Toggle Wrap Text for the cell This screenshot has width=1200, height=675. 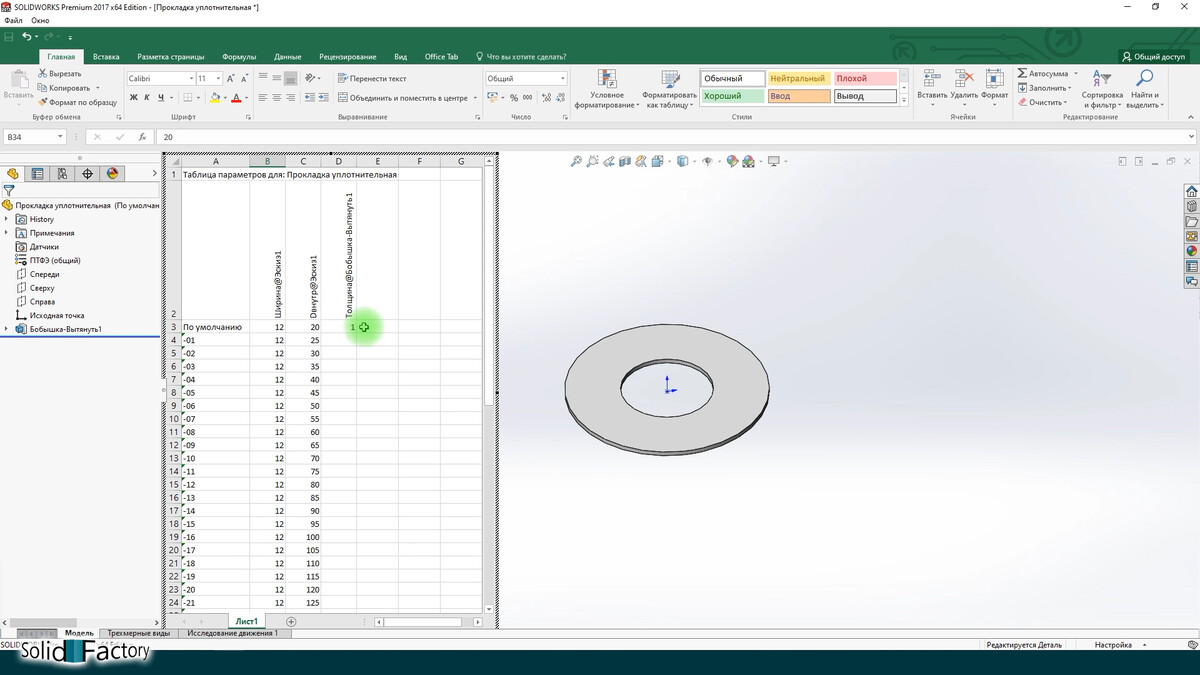[x=371, y=78]
